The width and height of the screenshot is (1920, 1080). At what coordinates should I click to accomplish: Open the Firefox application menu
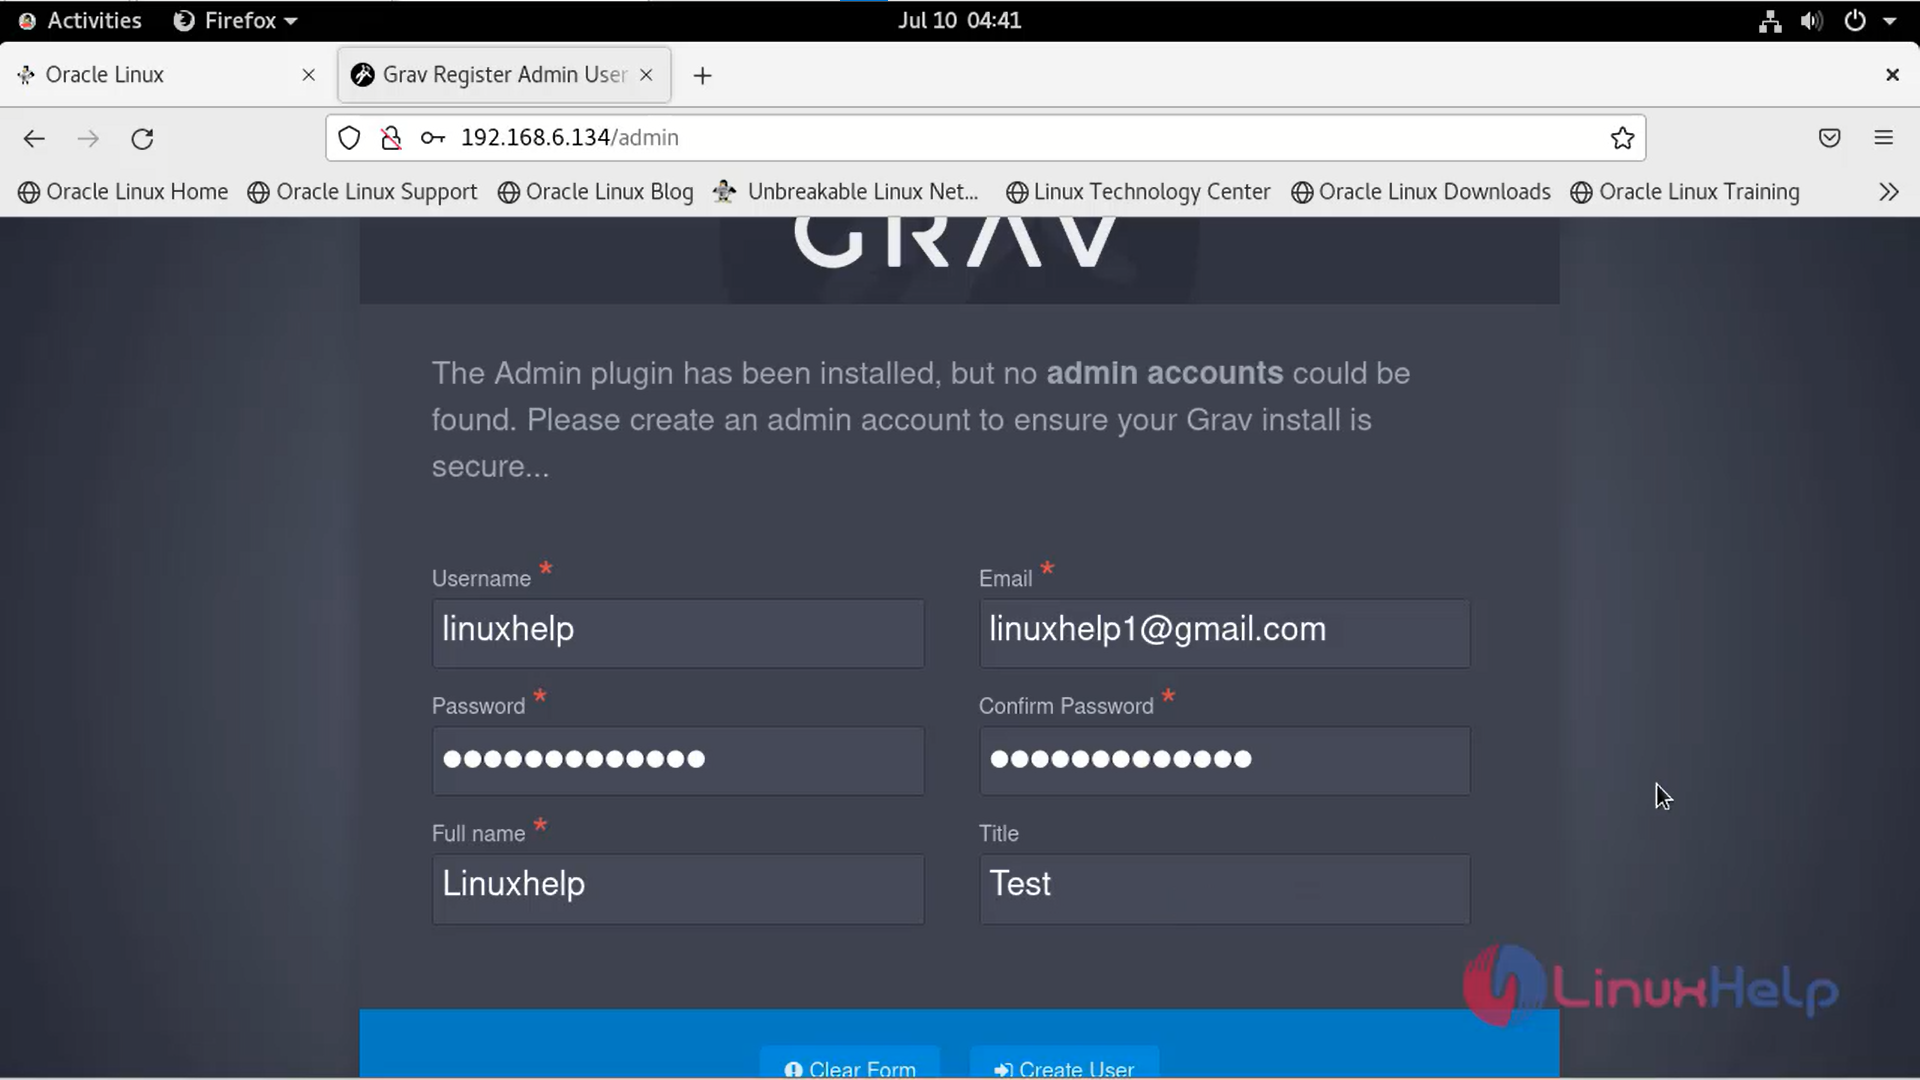coord(236,20)
